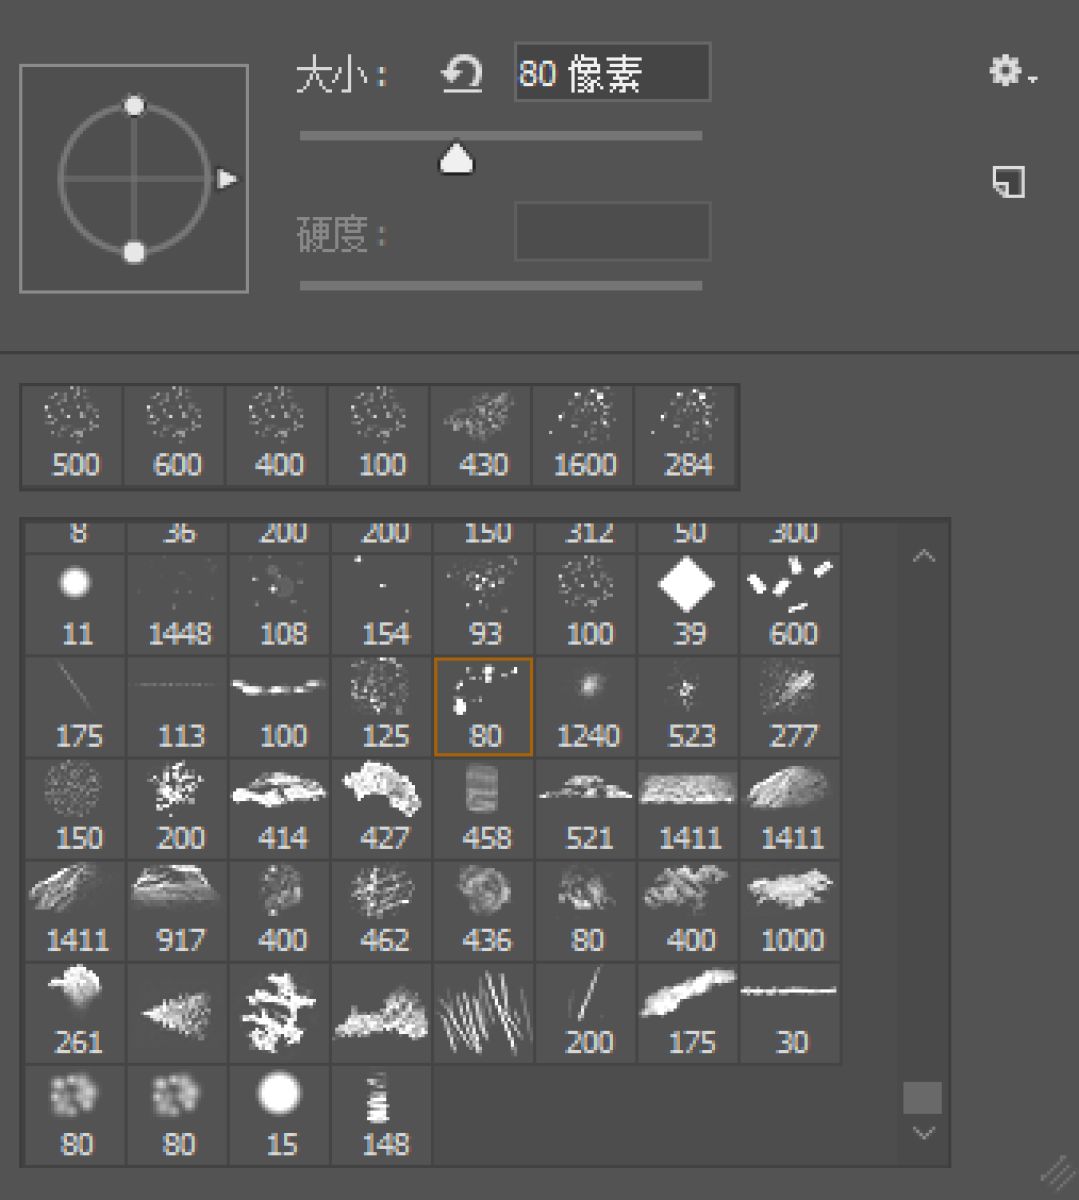Pick the 1448 scatter brush preset
Image resolution: width=1079 pixels, height=1200 pixels.
point(179,604)
